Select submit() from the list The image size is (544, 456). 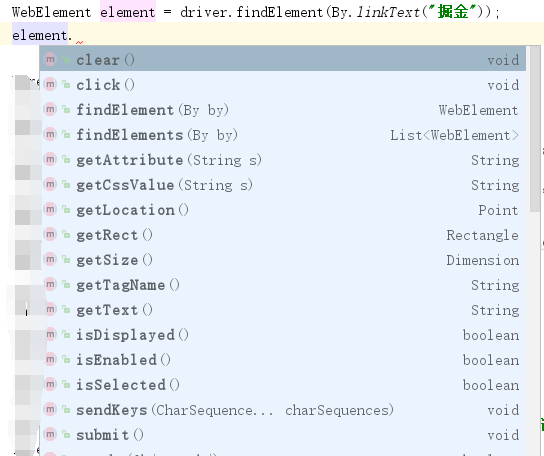pos(283,434)
